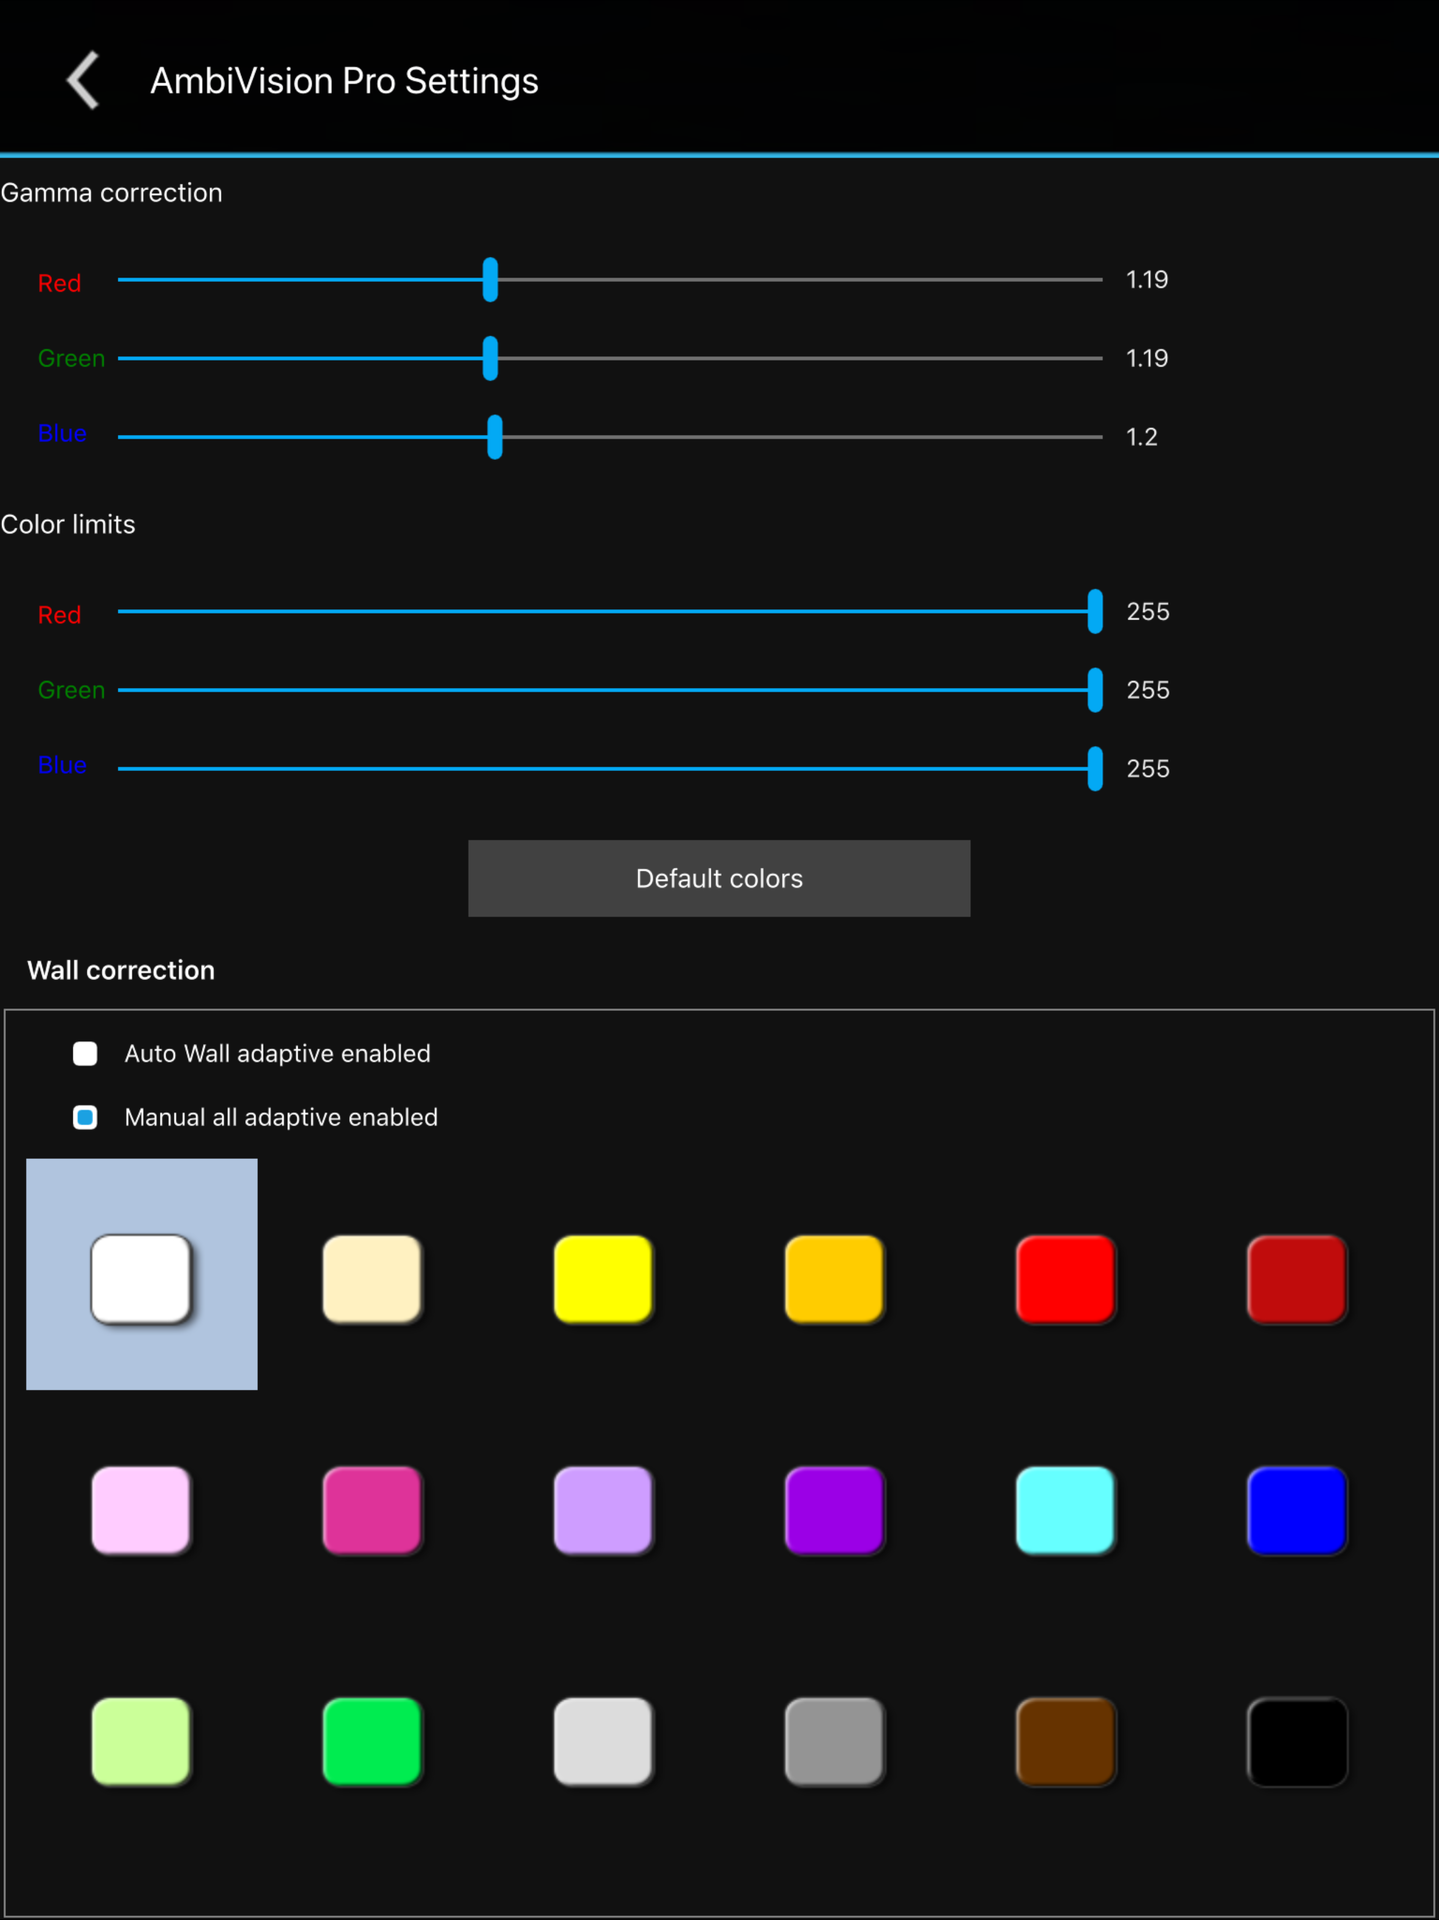Select the dark red wall color swatch
Screen dimensions: 1439x1920
click(1297, 1279)
